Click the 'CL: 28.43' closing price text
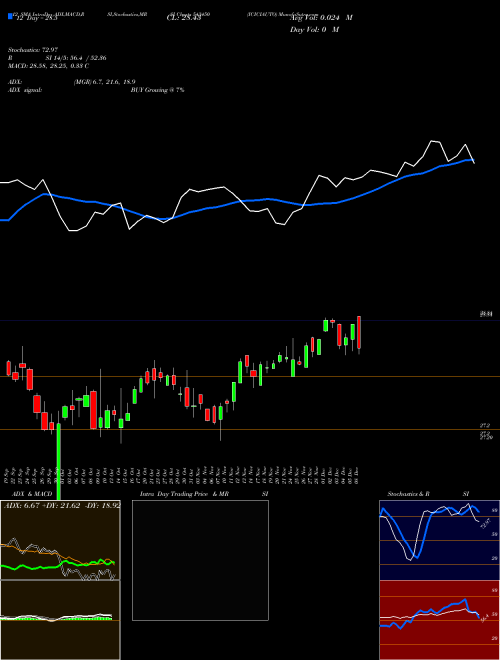The image size is (500, 660). [x=184, y=18]
